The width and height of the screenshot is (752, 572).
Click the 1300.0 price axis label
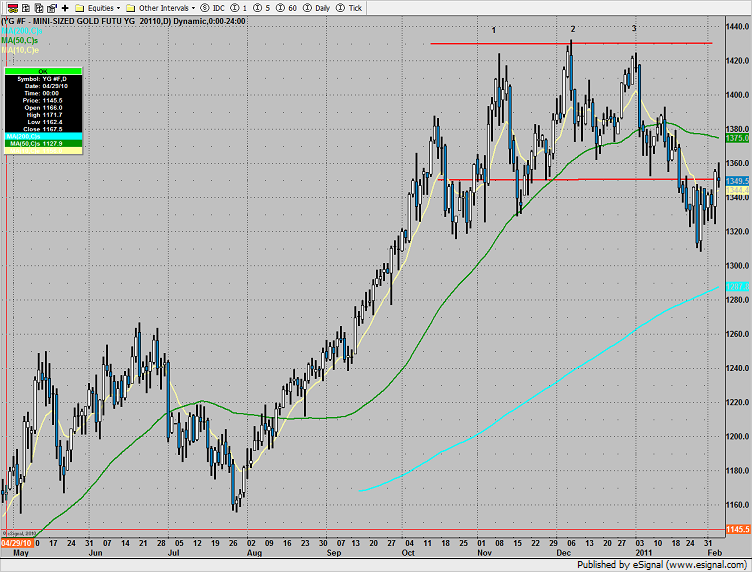[738, 266]
